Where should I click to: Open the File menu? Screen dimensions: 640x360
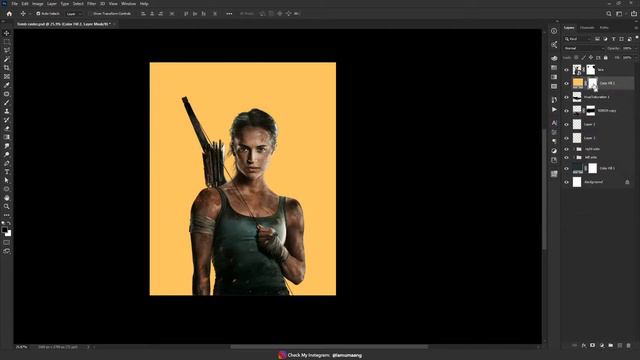[x=14, y=4]
